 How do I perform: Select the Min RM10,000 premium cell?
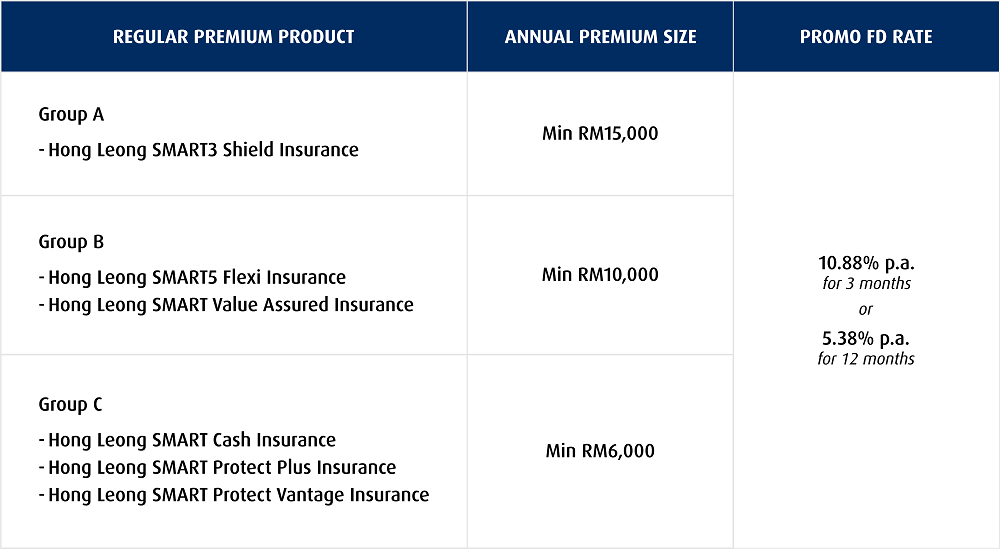[x=600, y=275]
